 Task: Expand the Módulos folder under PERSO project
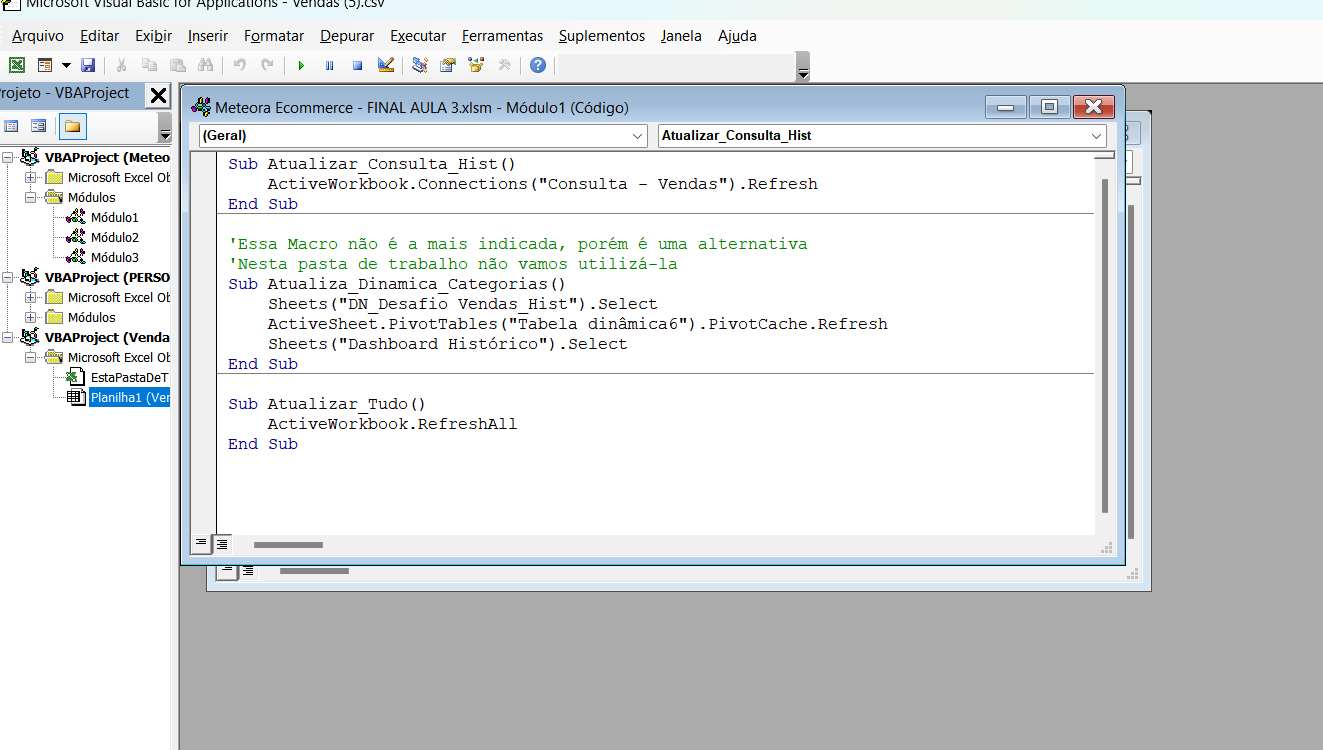30,317
